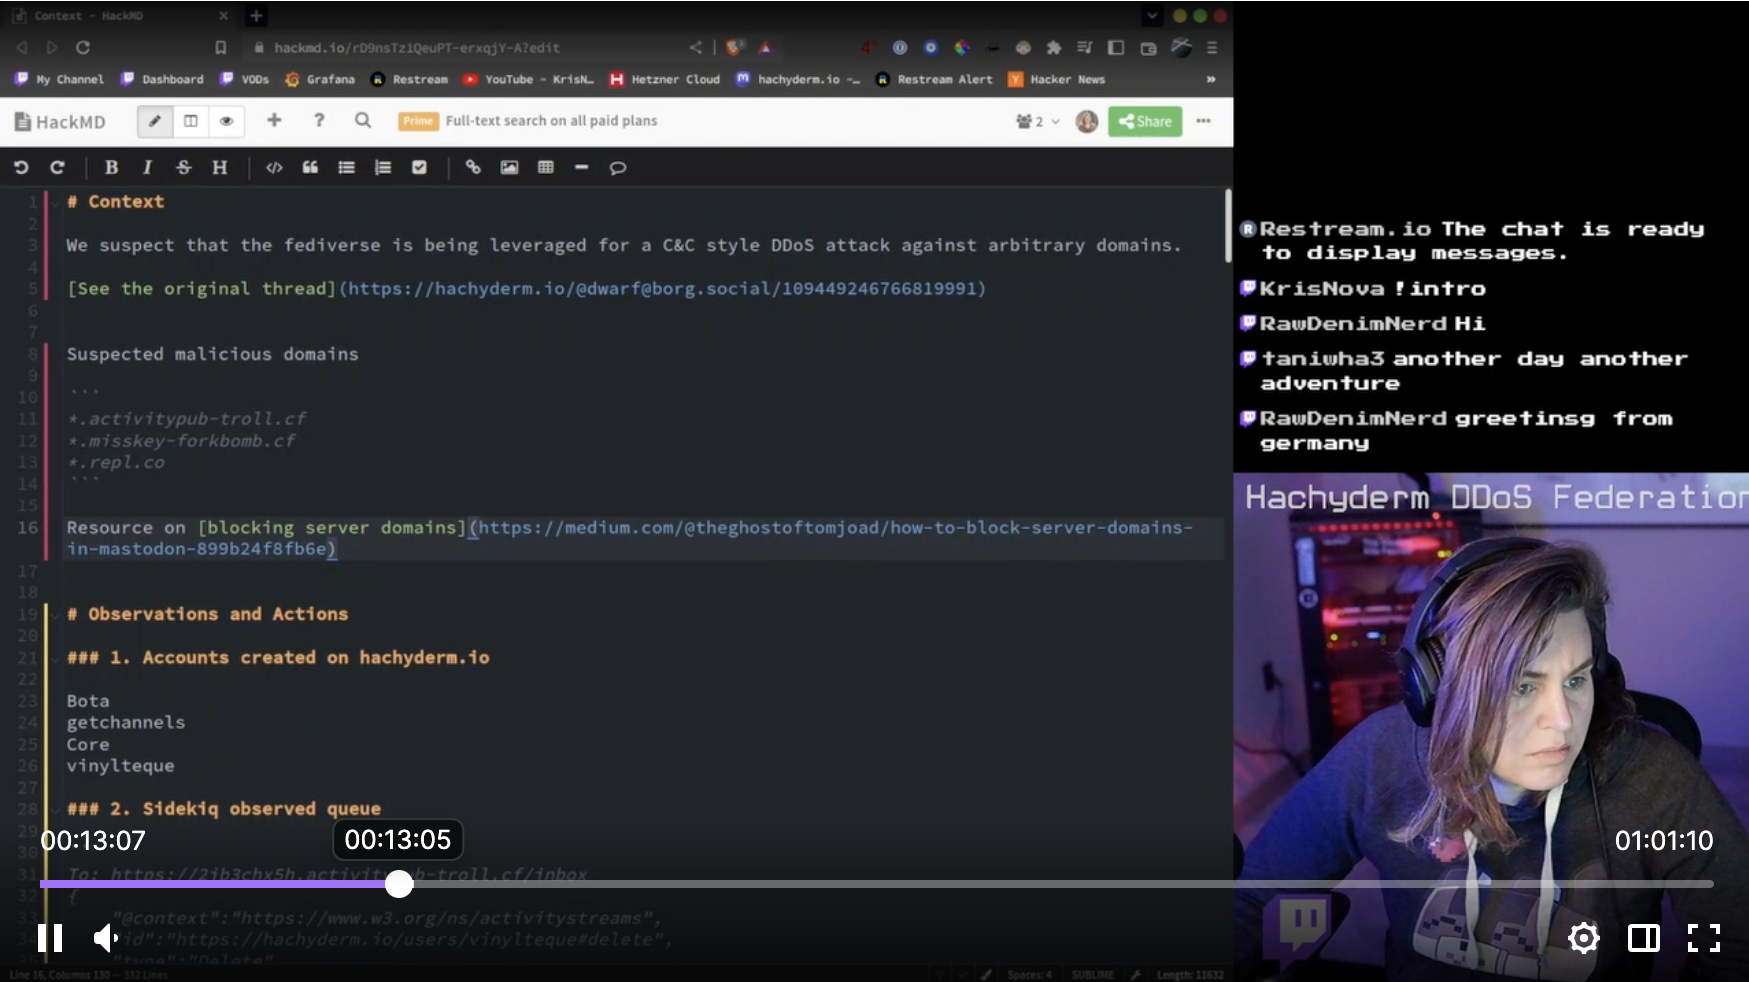The width and height of the screenshot is (1749, 982).
Task: Click the '*.misskey-forkbomb.cf' line
Action: (x=181, y=441)
